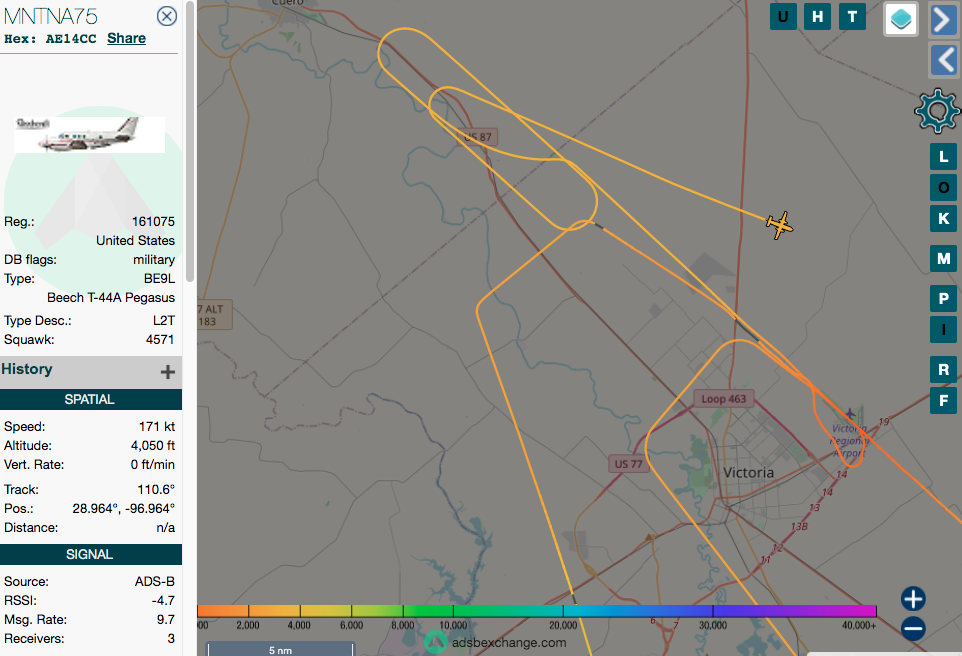The height and width of the screenshot is (656, 962).
Task: Click the speed value 171 kt
Action: (x=156, y=426)
